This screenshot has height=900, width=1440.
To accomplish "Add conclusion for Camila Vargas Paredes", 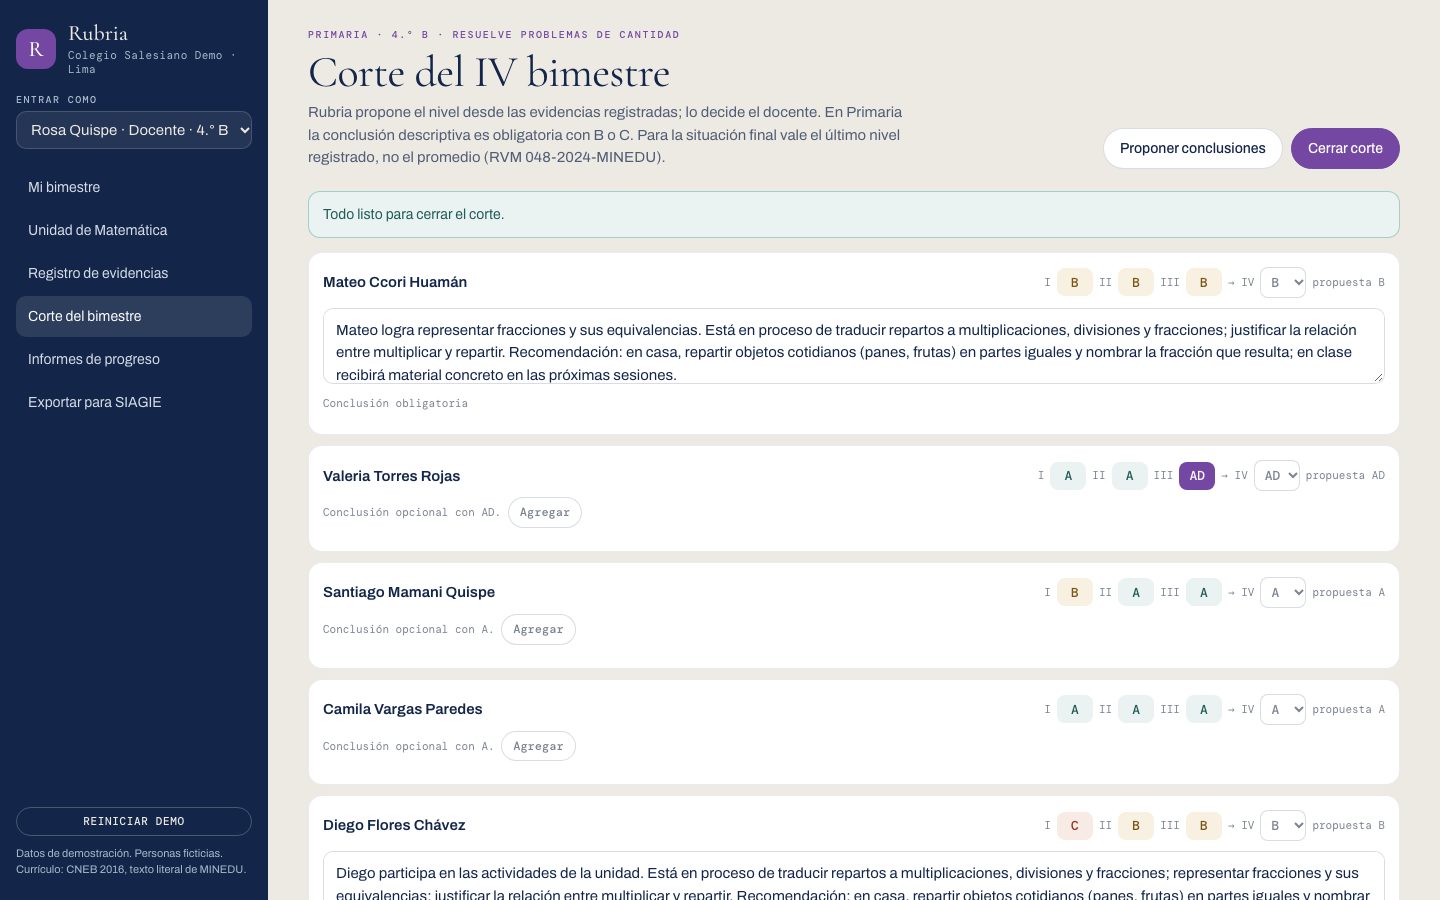I will click(538, 746).
